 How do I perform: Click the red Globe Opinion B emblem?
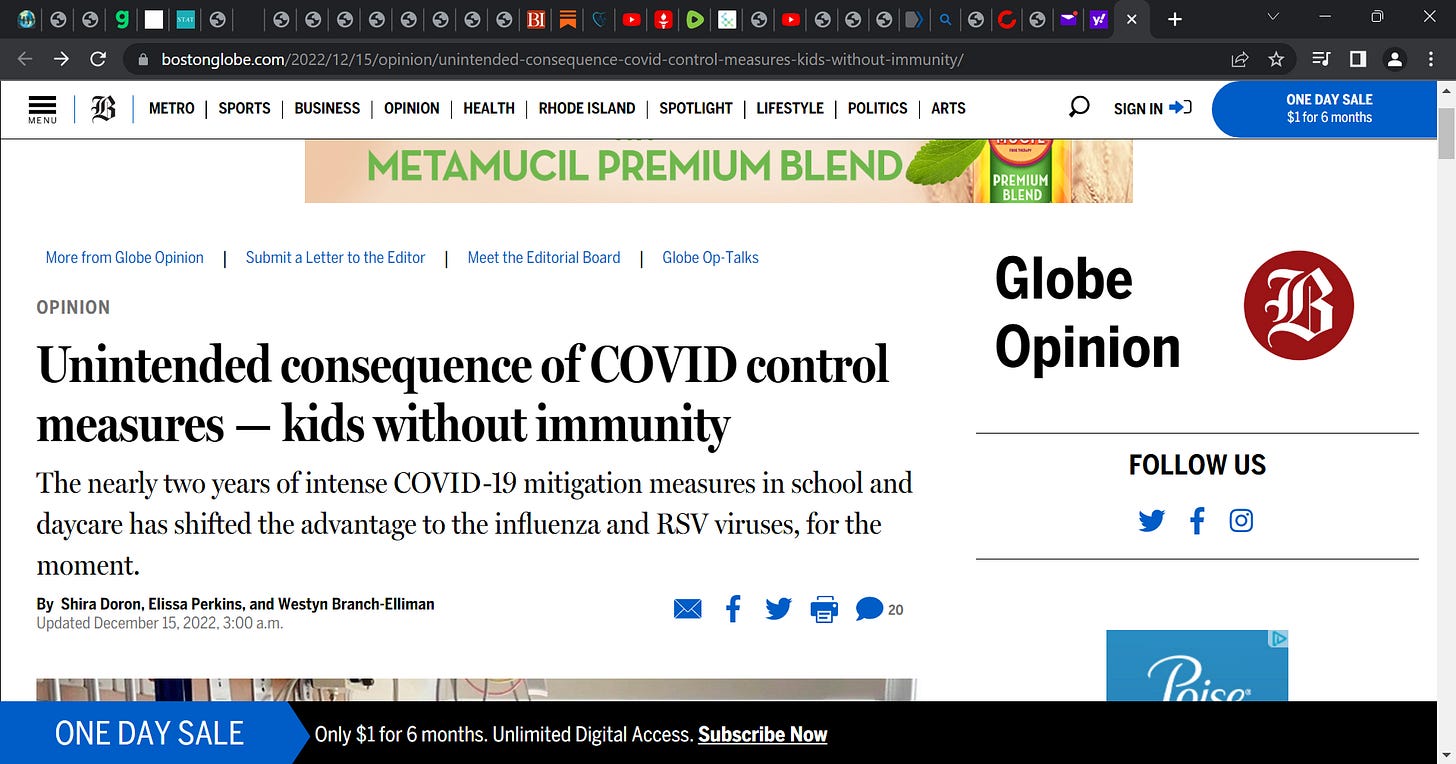tap(1298, 305)
